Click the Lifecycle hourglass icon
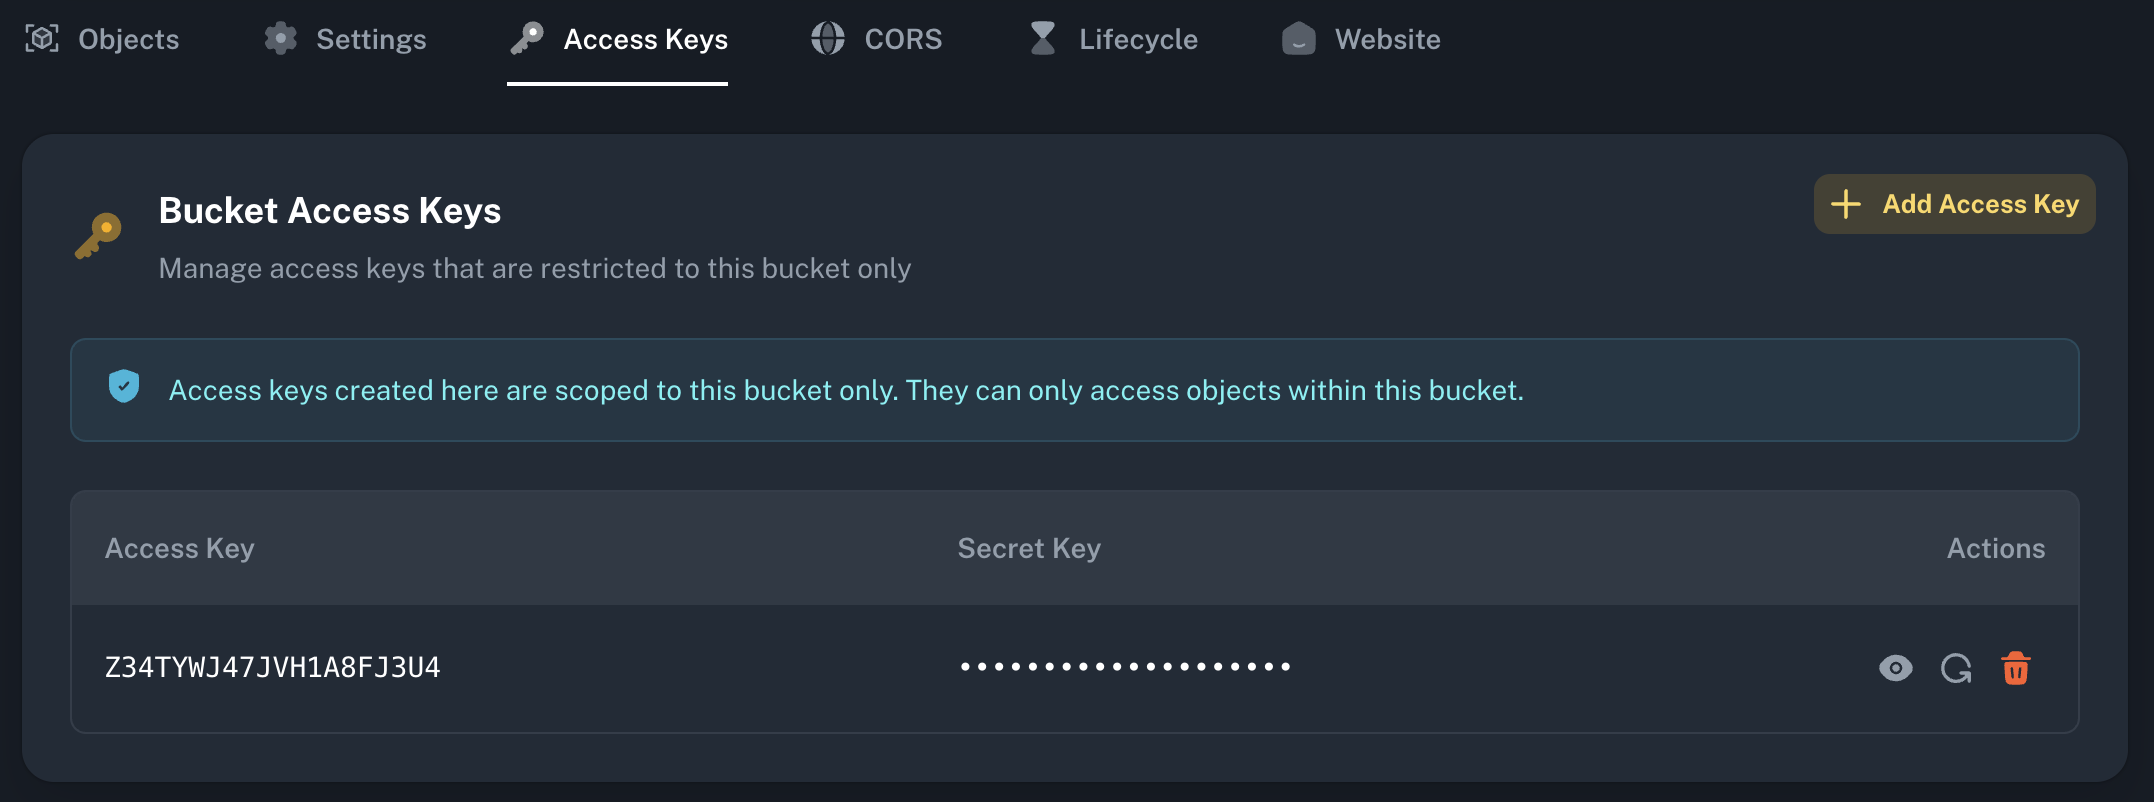This screenshot has width=2154, height=802. click(x=1043, y=39)
